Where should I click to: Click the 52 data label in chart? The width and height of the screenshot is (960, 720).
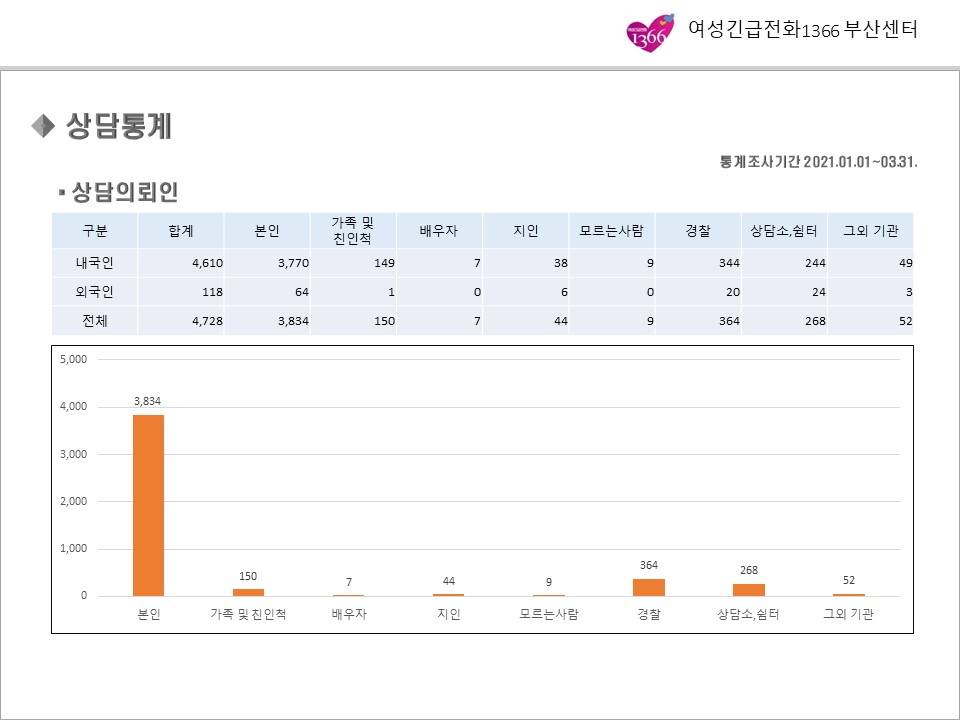tap(849, 580)
